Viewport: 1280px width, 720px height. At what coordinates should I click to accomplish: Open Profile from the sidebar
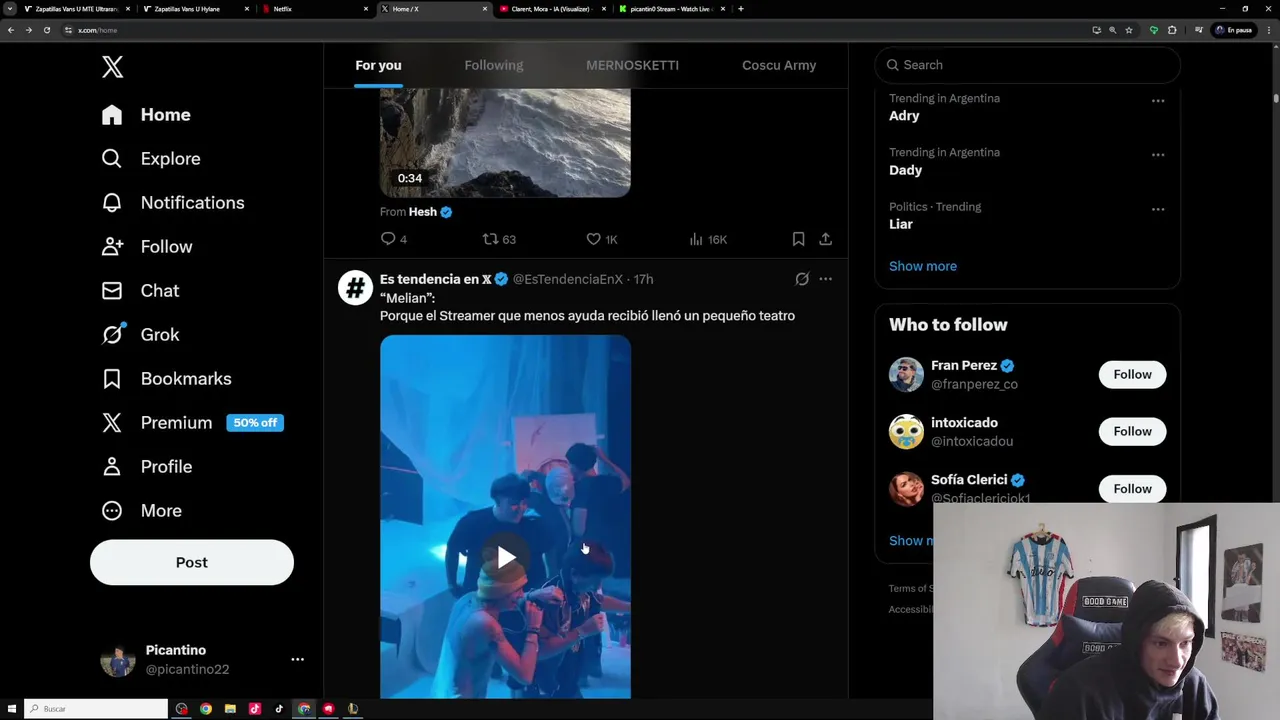point(147,467)
